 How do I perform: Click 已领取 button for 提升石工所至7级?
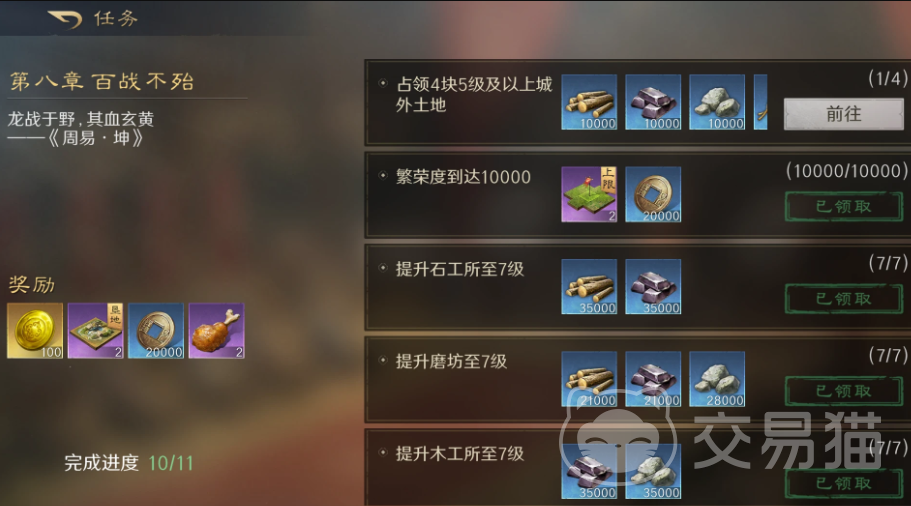click(x=844, y=299)
